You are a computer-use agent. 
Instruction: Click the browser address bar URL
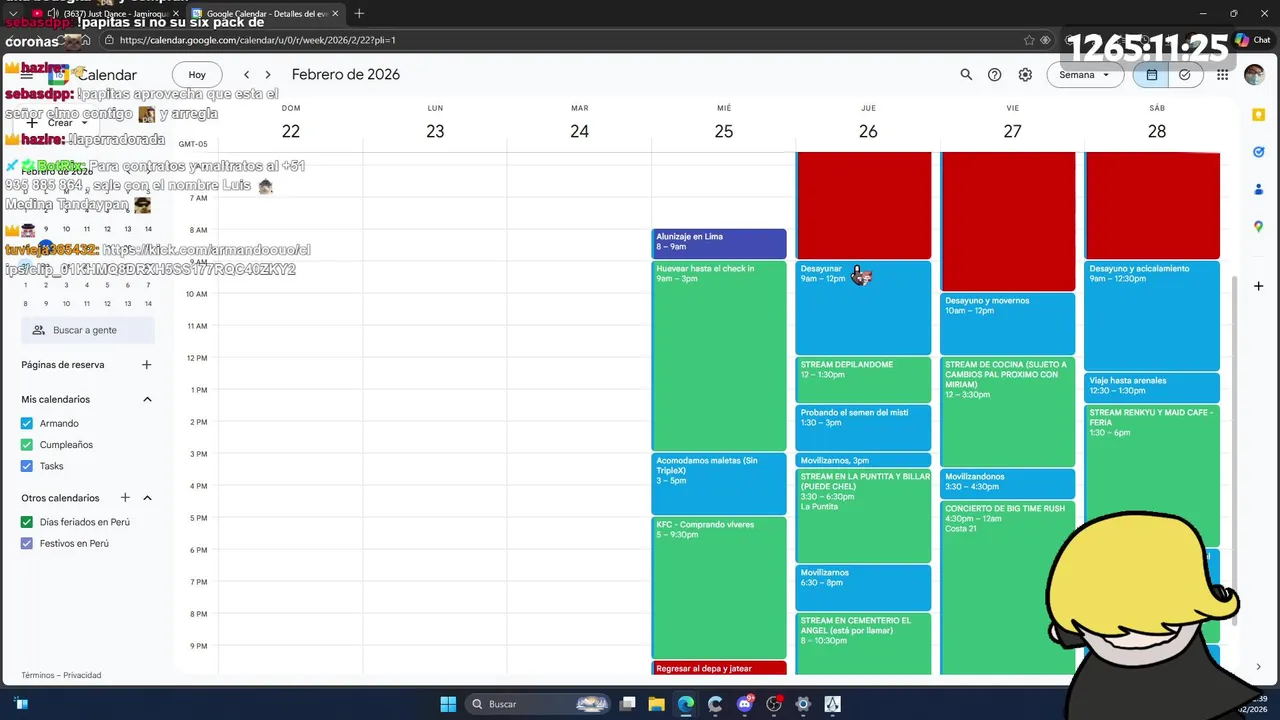pyautogui.click(x=258, y=40)
